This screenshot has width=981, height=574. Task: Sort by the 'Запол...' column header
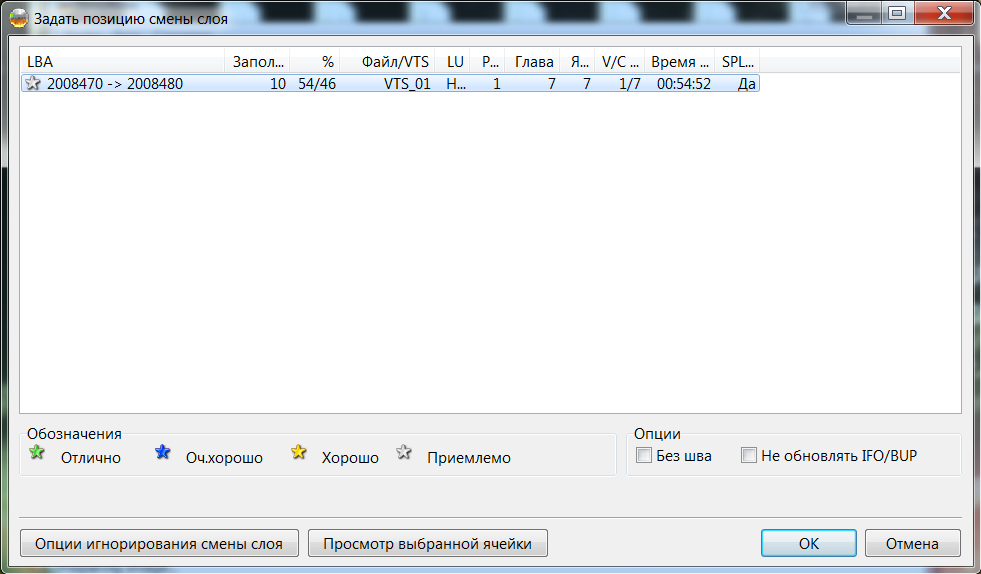pyautogui.click(x=257, y=62)
